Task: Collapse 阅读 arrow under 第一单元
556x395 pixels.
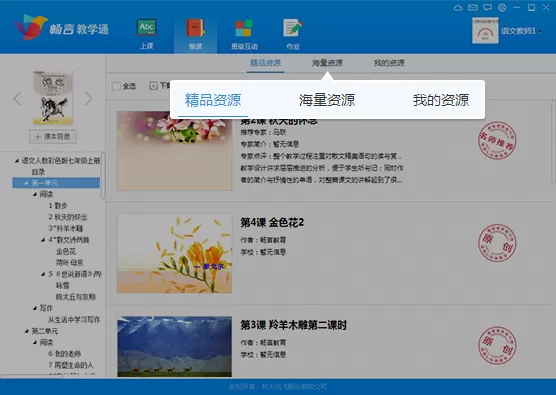Action: [x=34, y=194]
